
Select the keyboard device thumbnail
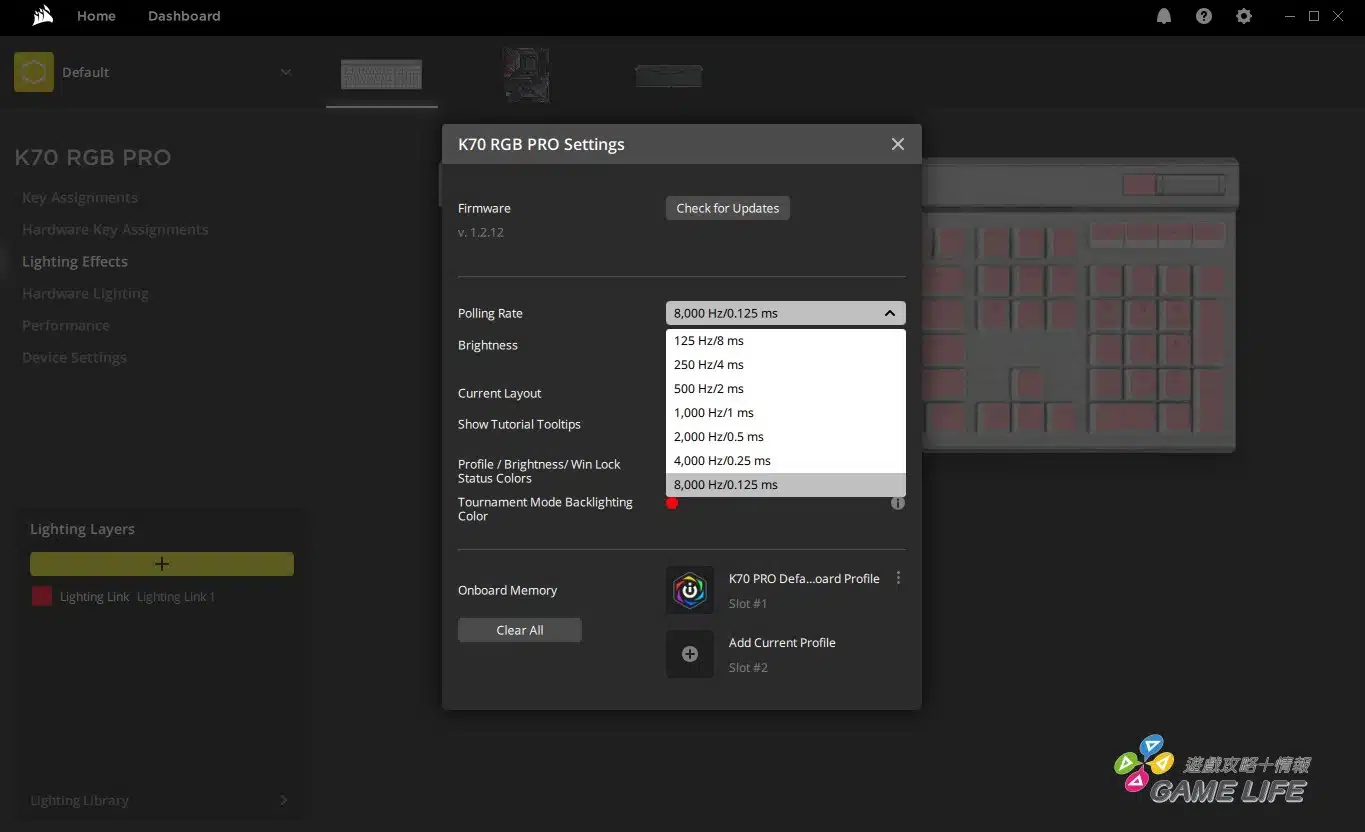381,75
